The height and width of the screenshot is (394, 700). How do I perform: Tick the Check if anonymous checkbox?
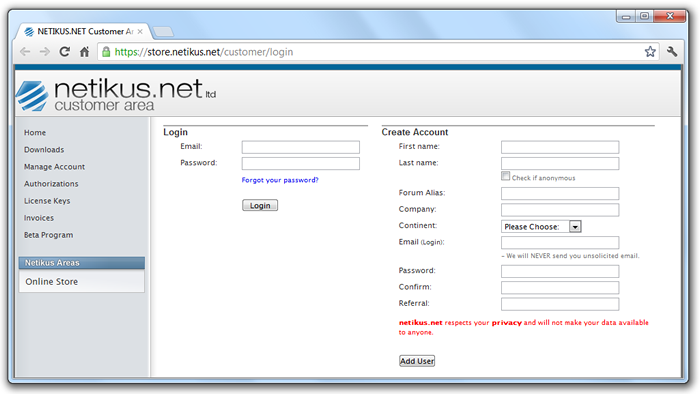point(505,176)
